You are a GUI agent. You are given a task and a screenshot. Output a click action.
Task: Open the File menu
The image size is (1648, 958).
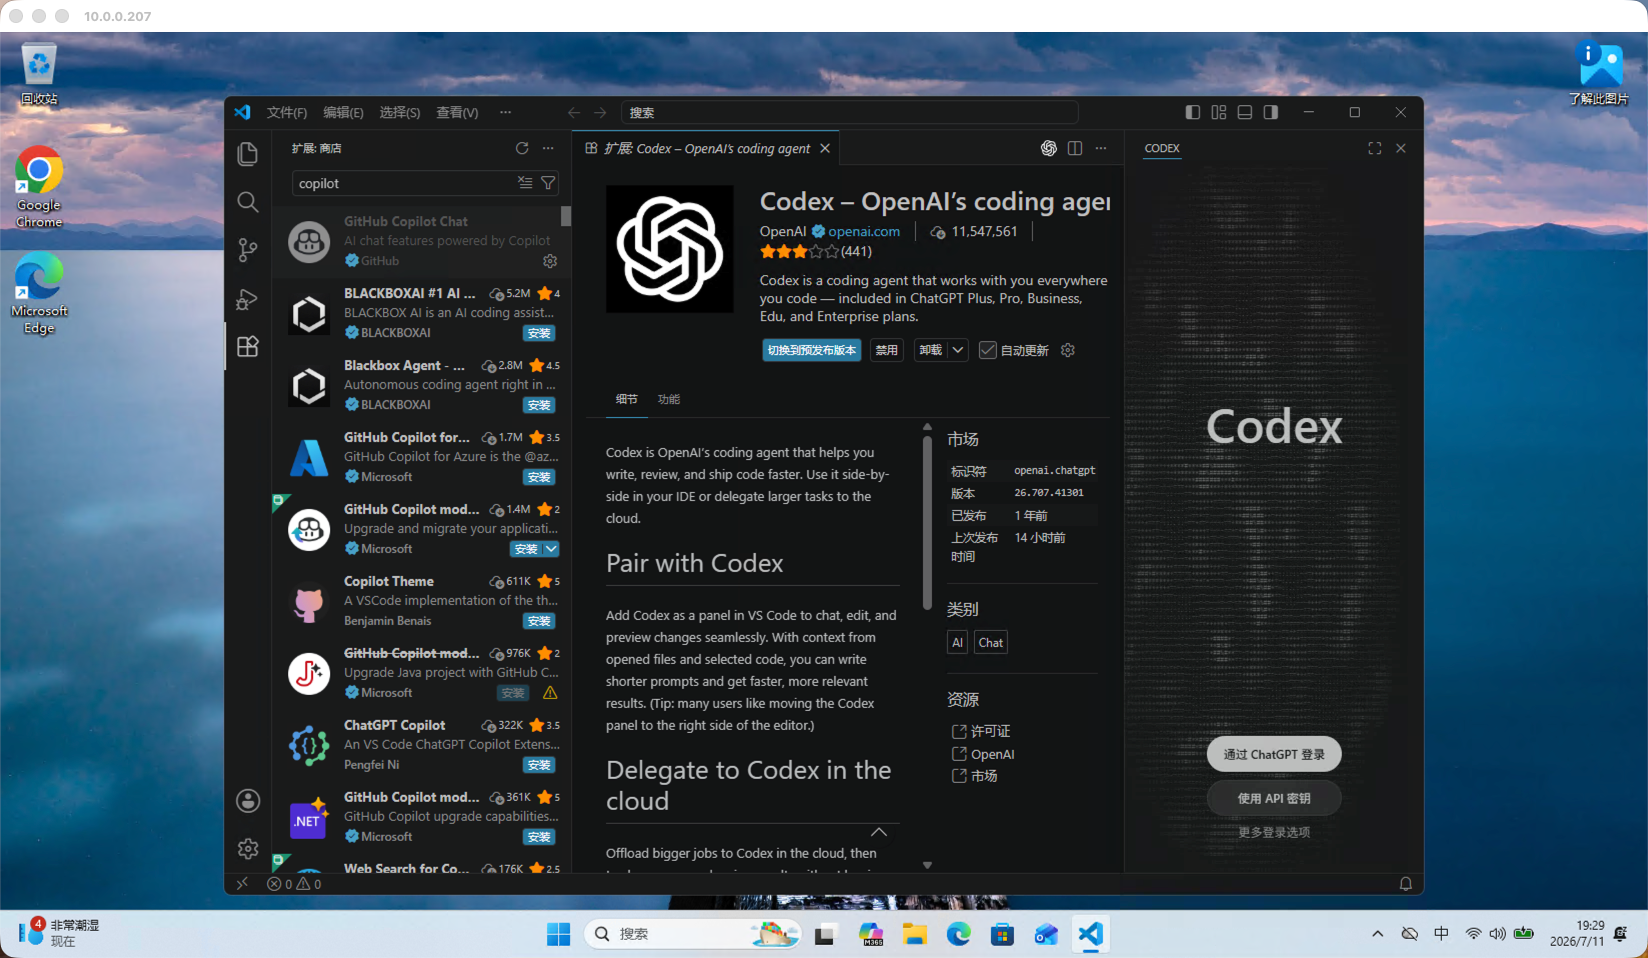point(287,113)
